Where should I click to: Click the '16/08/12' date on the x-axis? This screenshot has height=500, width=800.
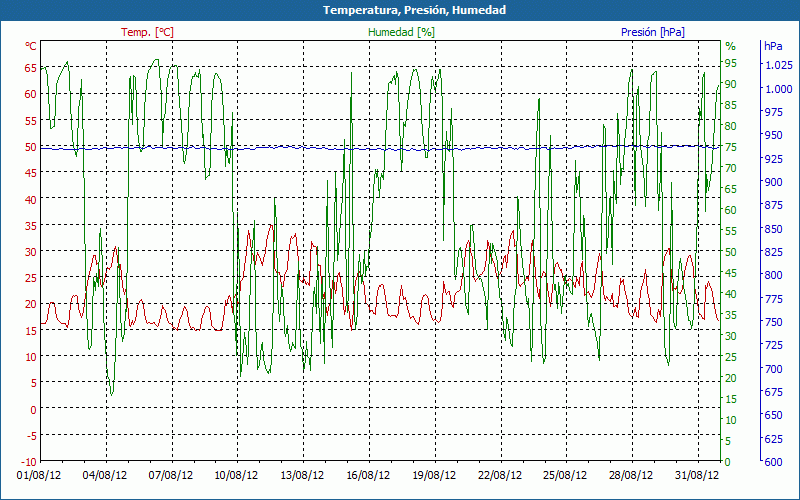[x=368, y=475]
